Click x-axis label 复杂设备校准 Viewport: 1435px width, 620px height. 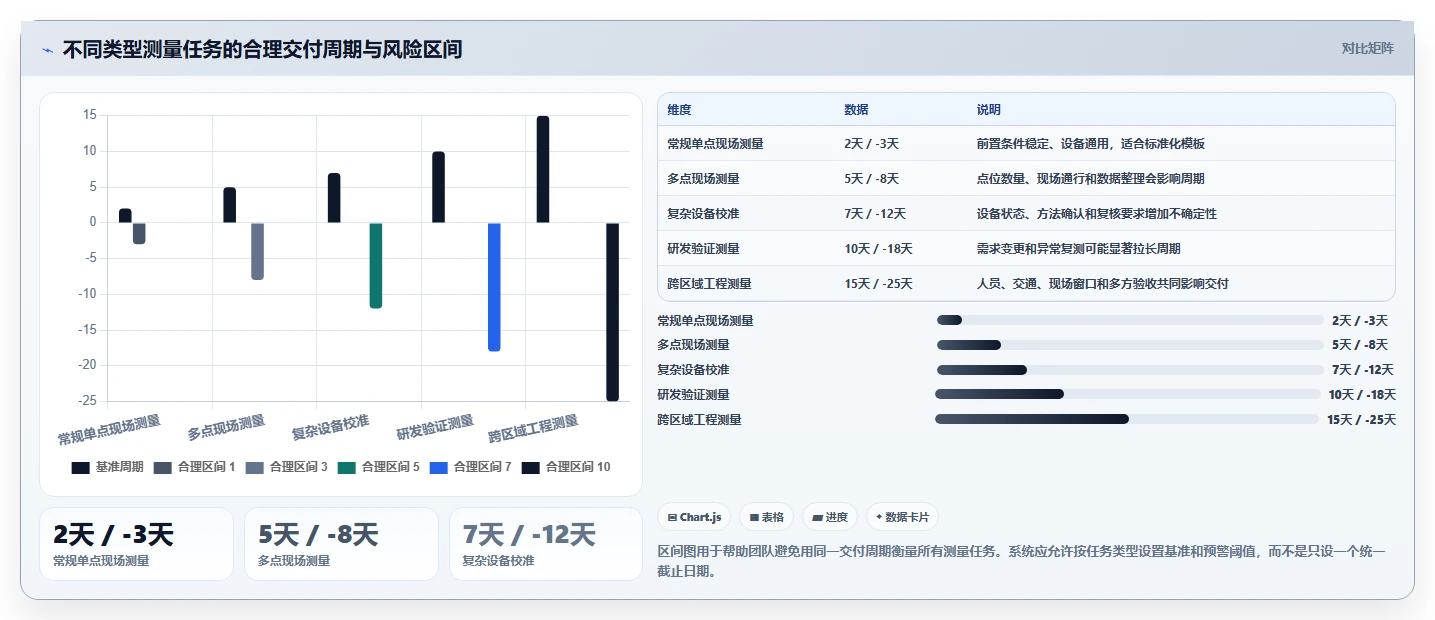[331, 428]
